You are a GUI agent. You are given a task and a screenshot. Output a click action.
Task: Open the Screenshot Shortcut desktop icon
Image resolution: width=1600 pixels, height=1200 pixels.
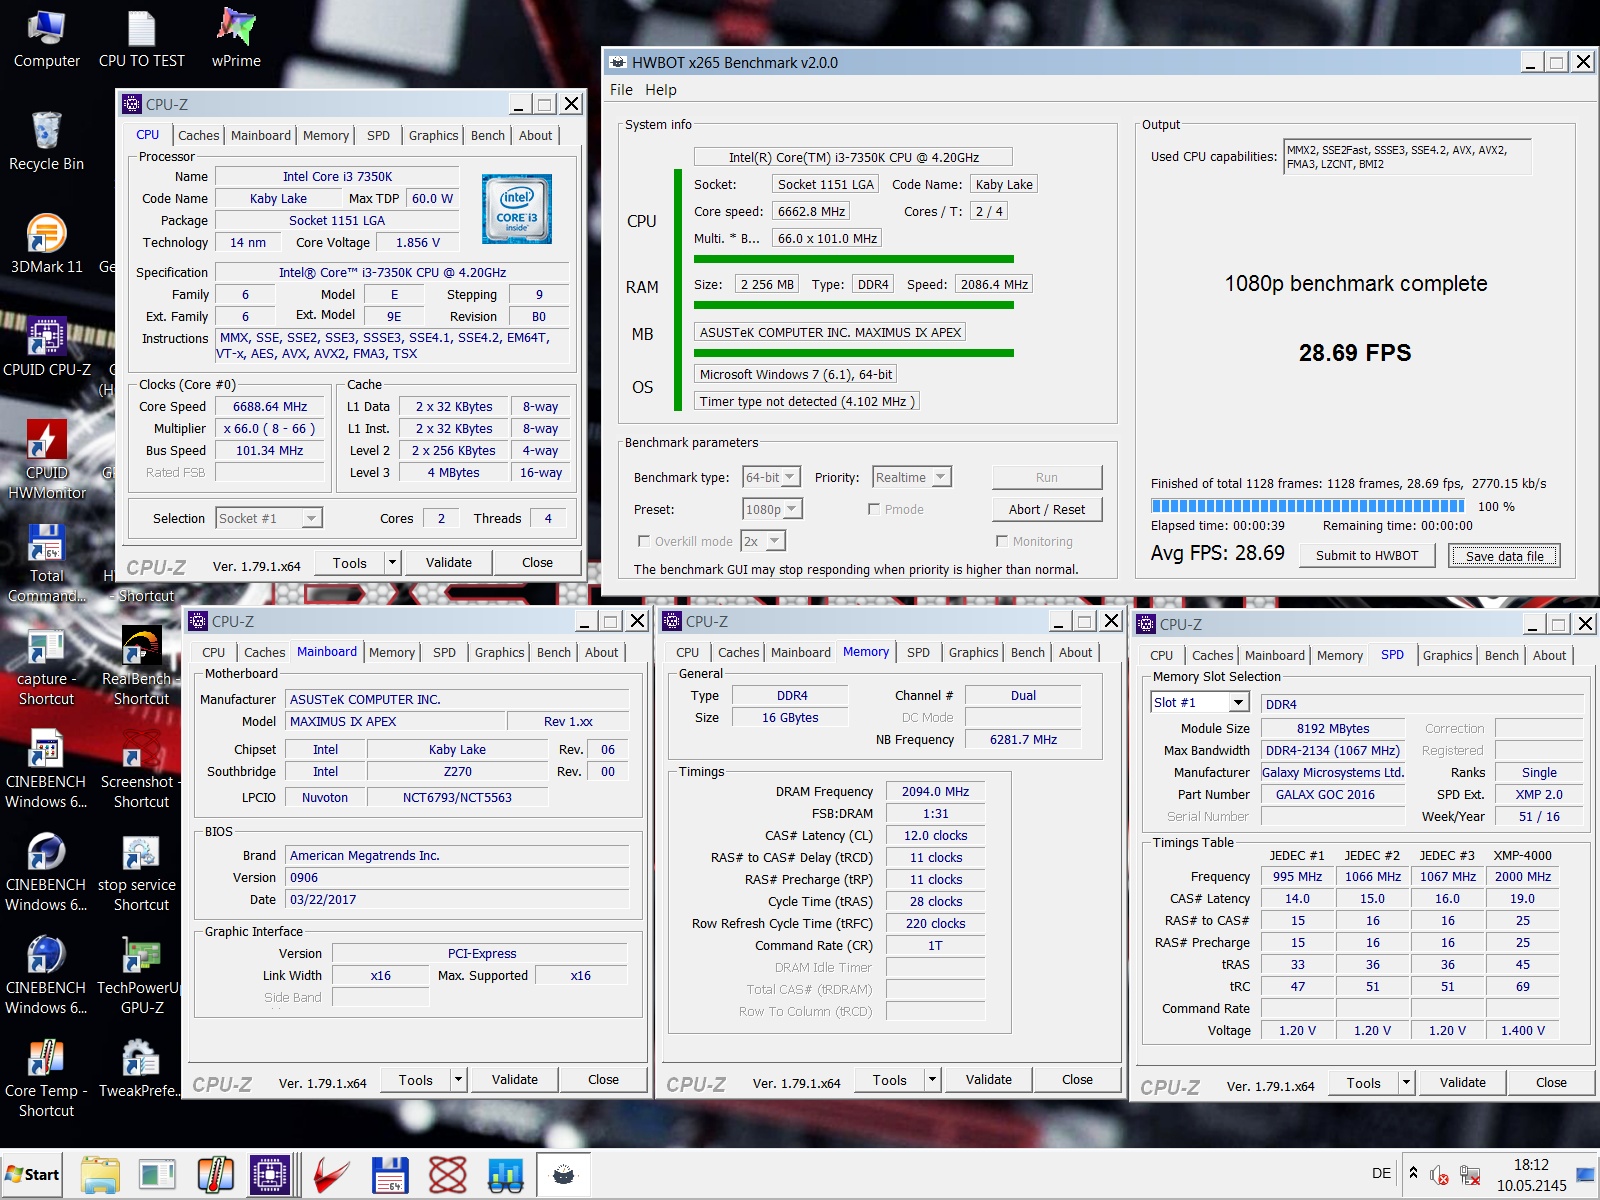[x=141, y=770]
